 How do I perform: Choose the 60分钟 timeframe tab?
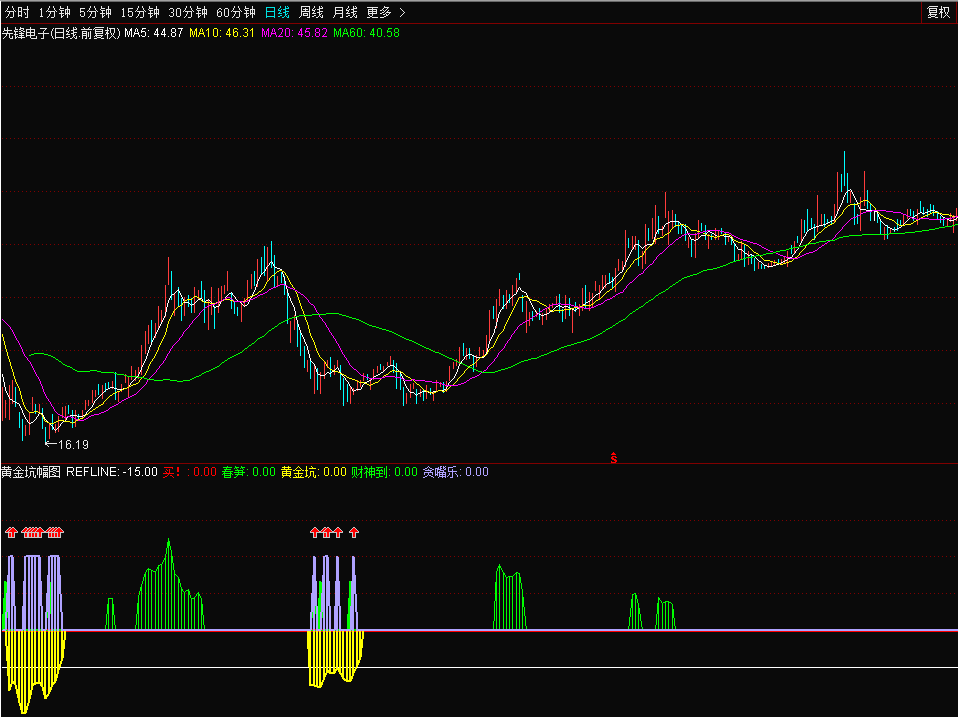pyautogui.click(x=236, y=13)
